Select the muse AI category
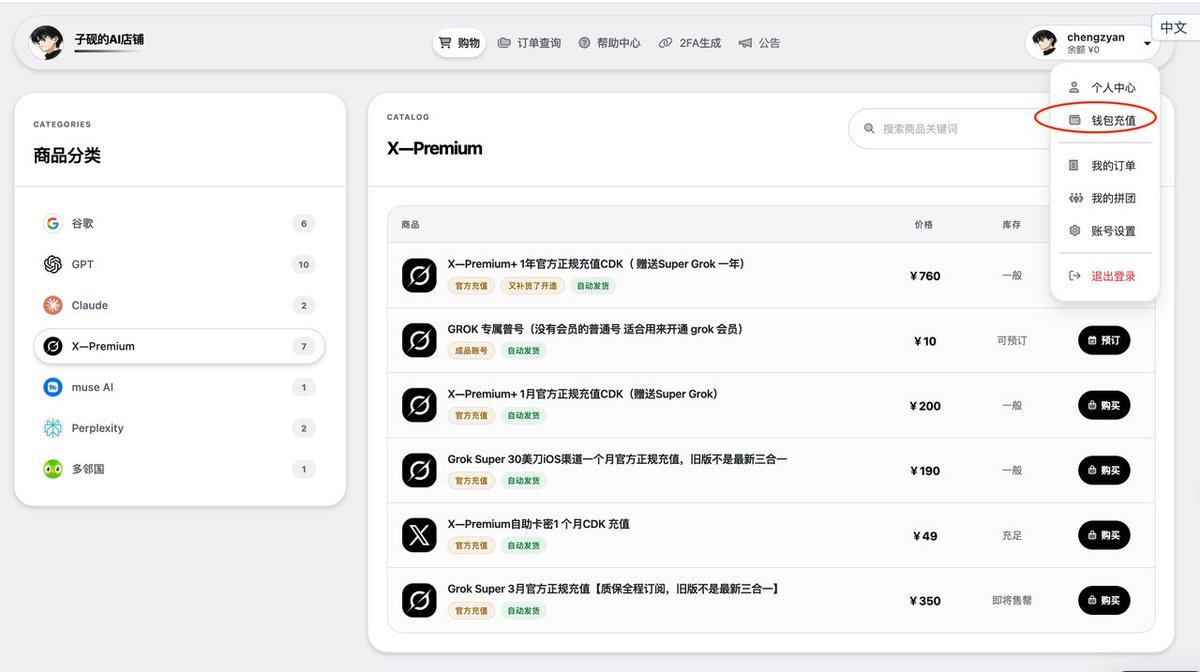1200x672 pixels. (180, 388)
